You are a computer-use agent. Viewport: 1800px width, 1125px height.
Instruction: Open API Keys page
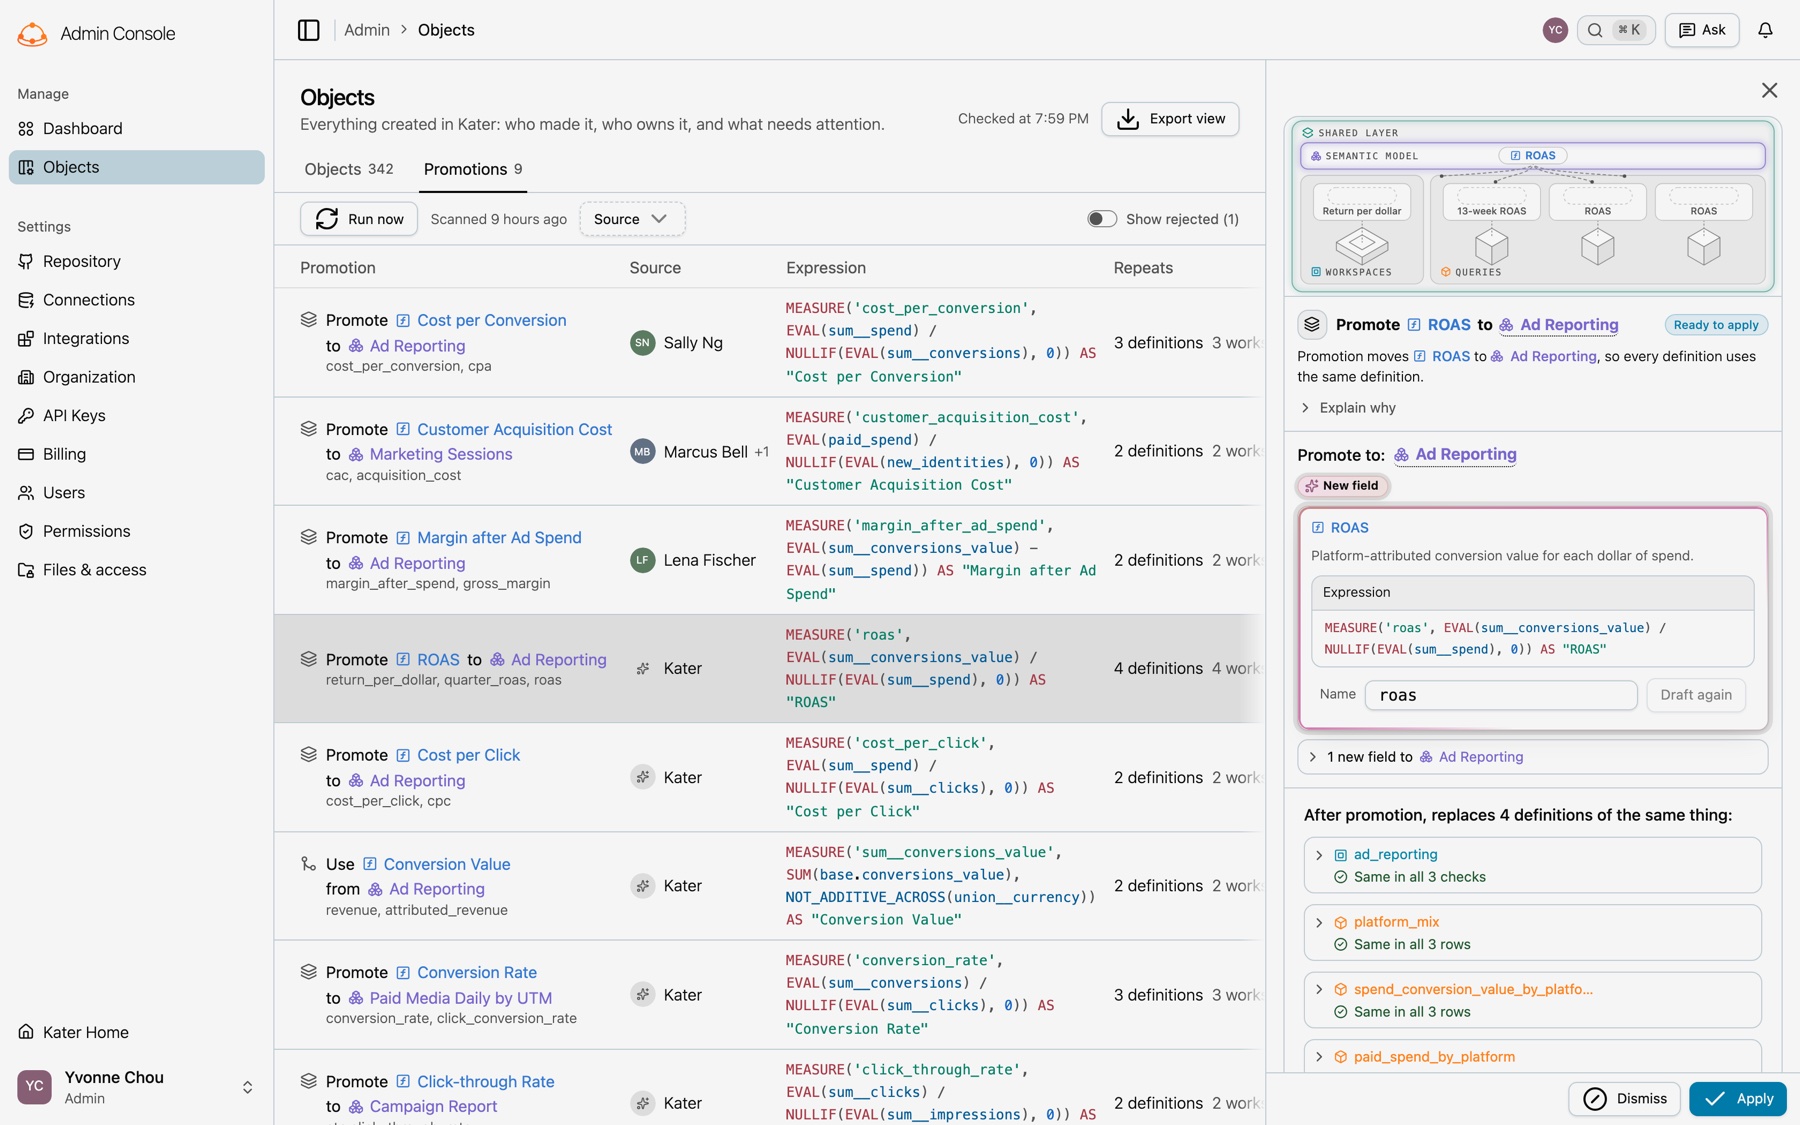[137, 416]
